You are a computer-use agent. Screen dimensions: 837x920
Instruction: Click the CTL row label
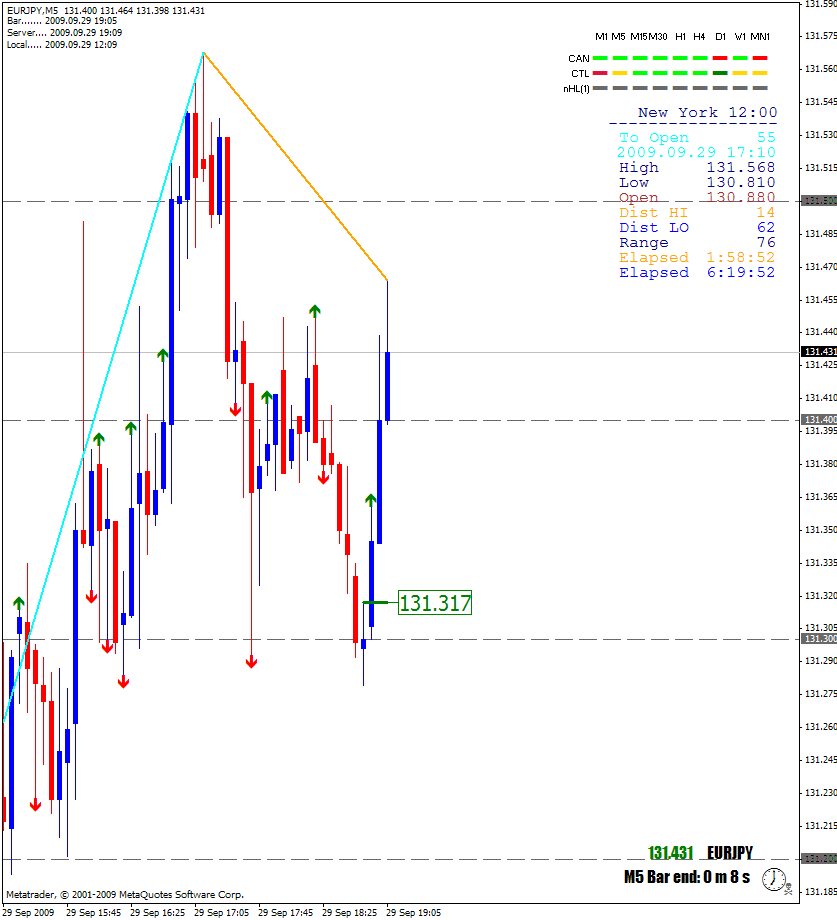(580, 74)
